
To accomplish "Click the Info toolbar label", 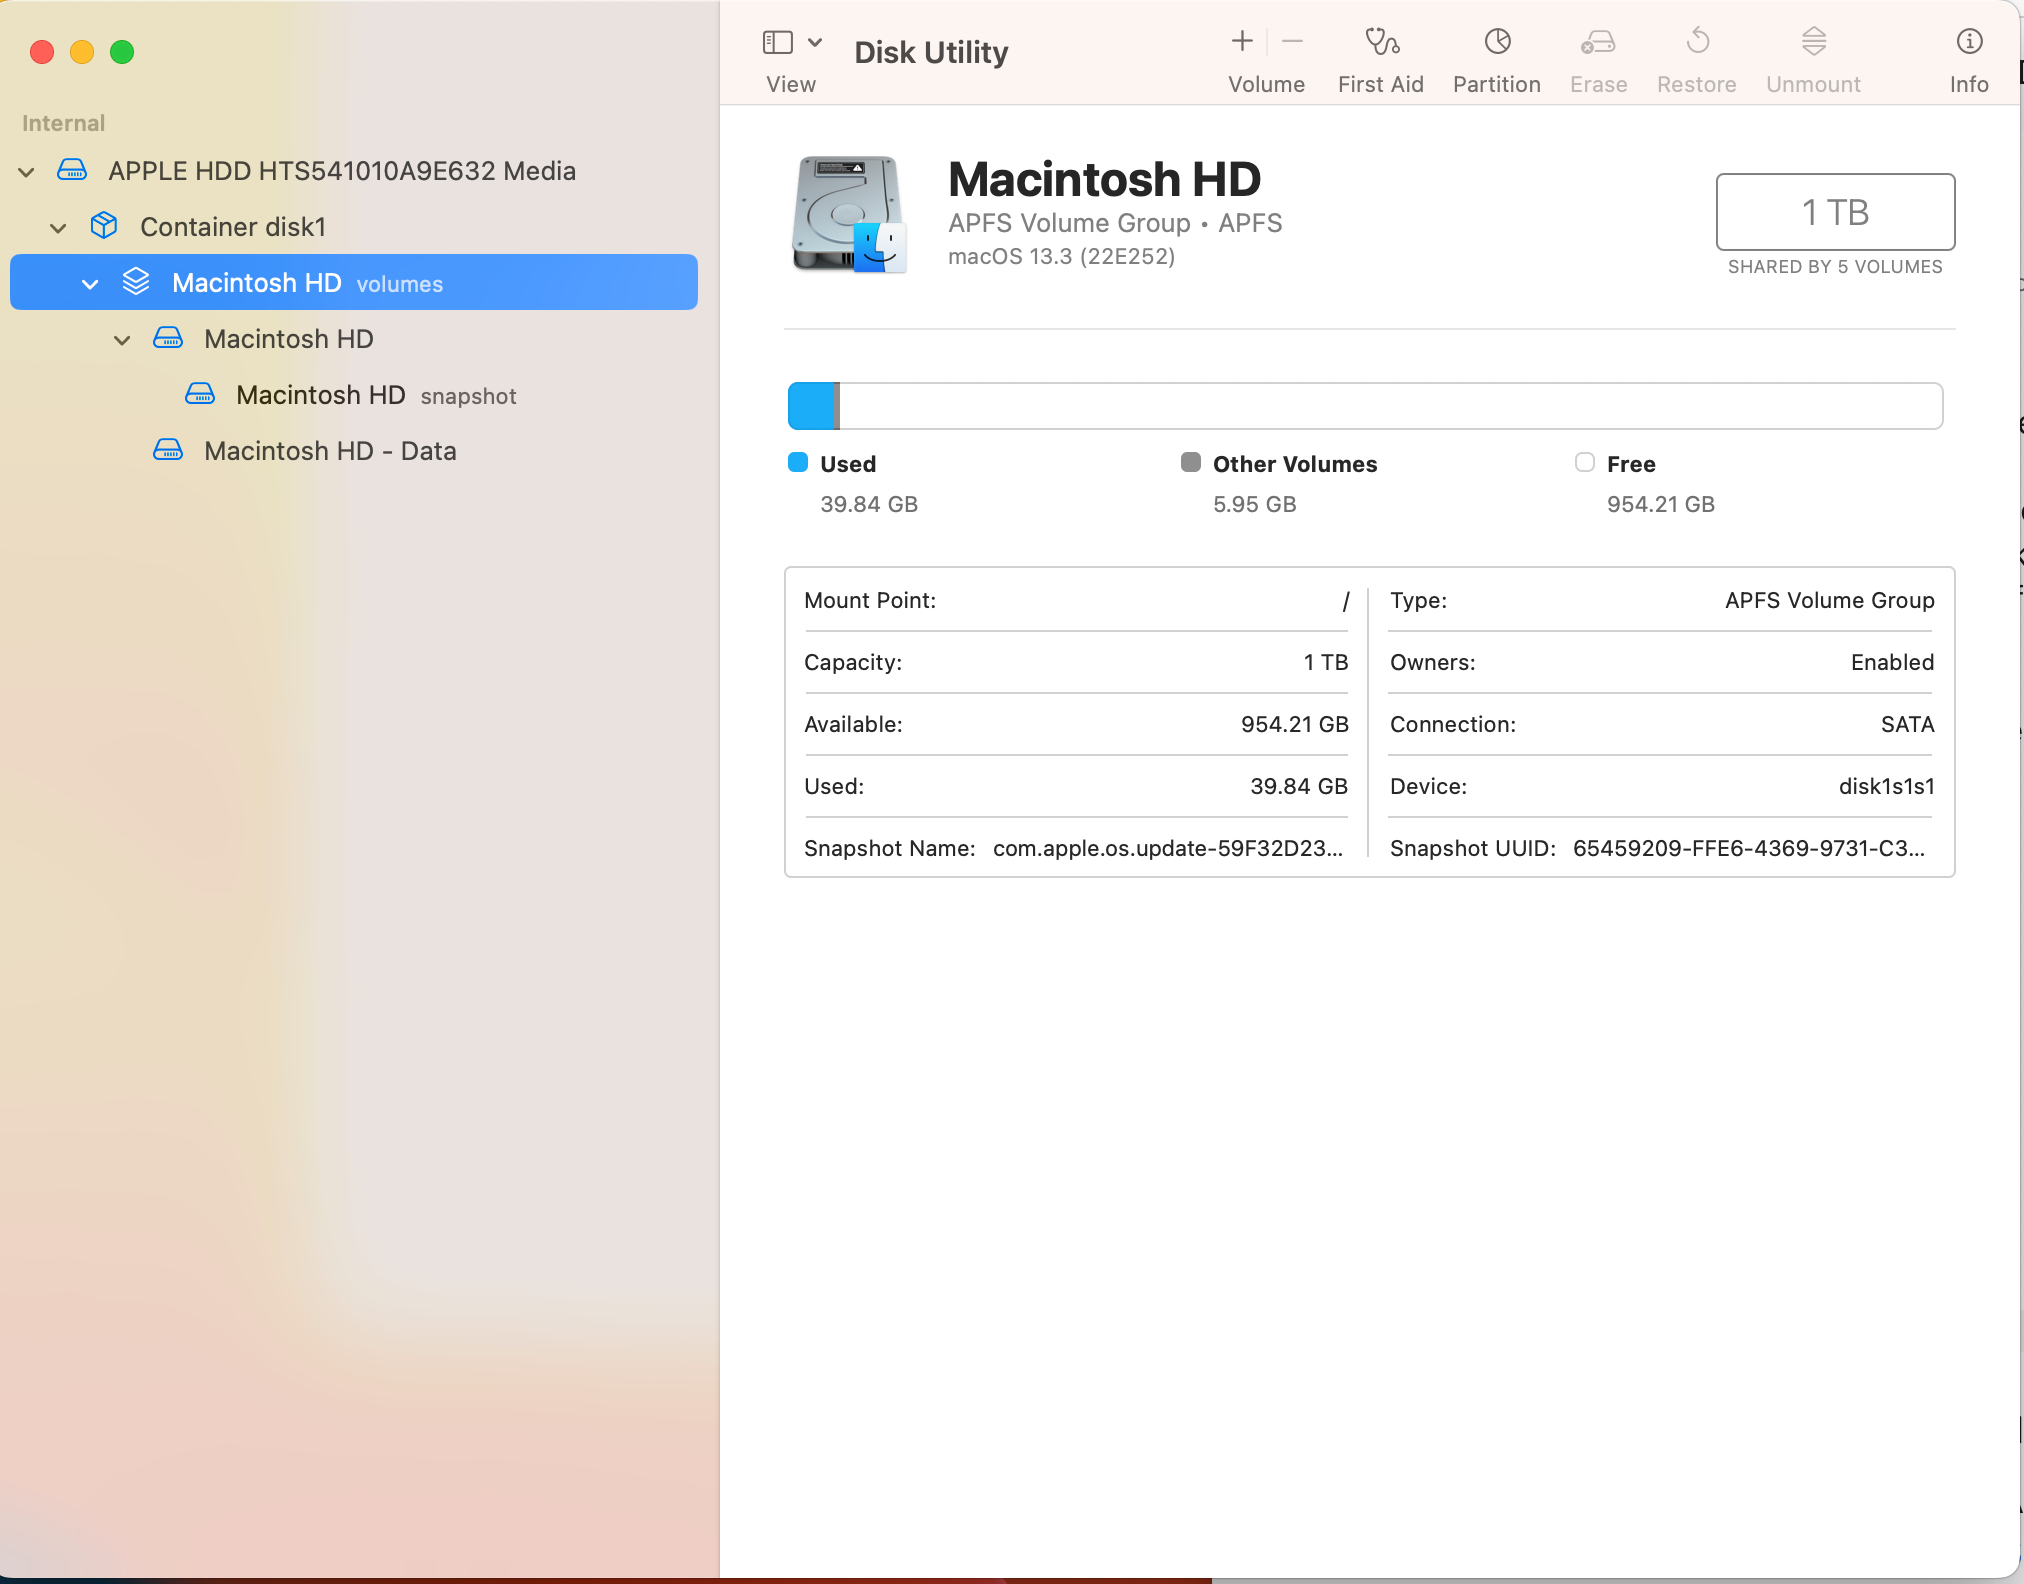I will point(1969,84).
